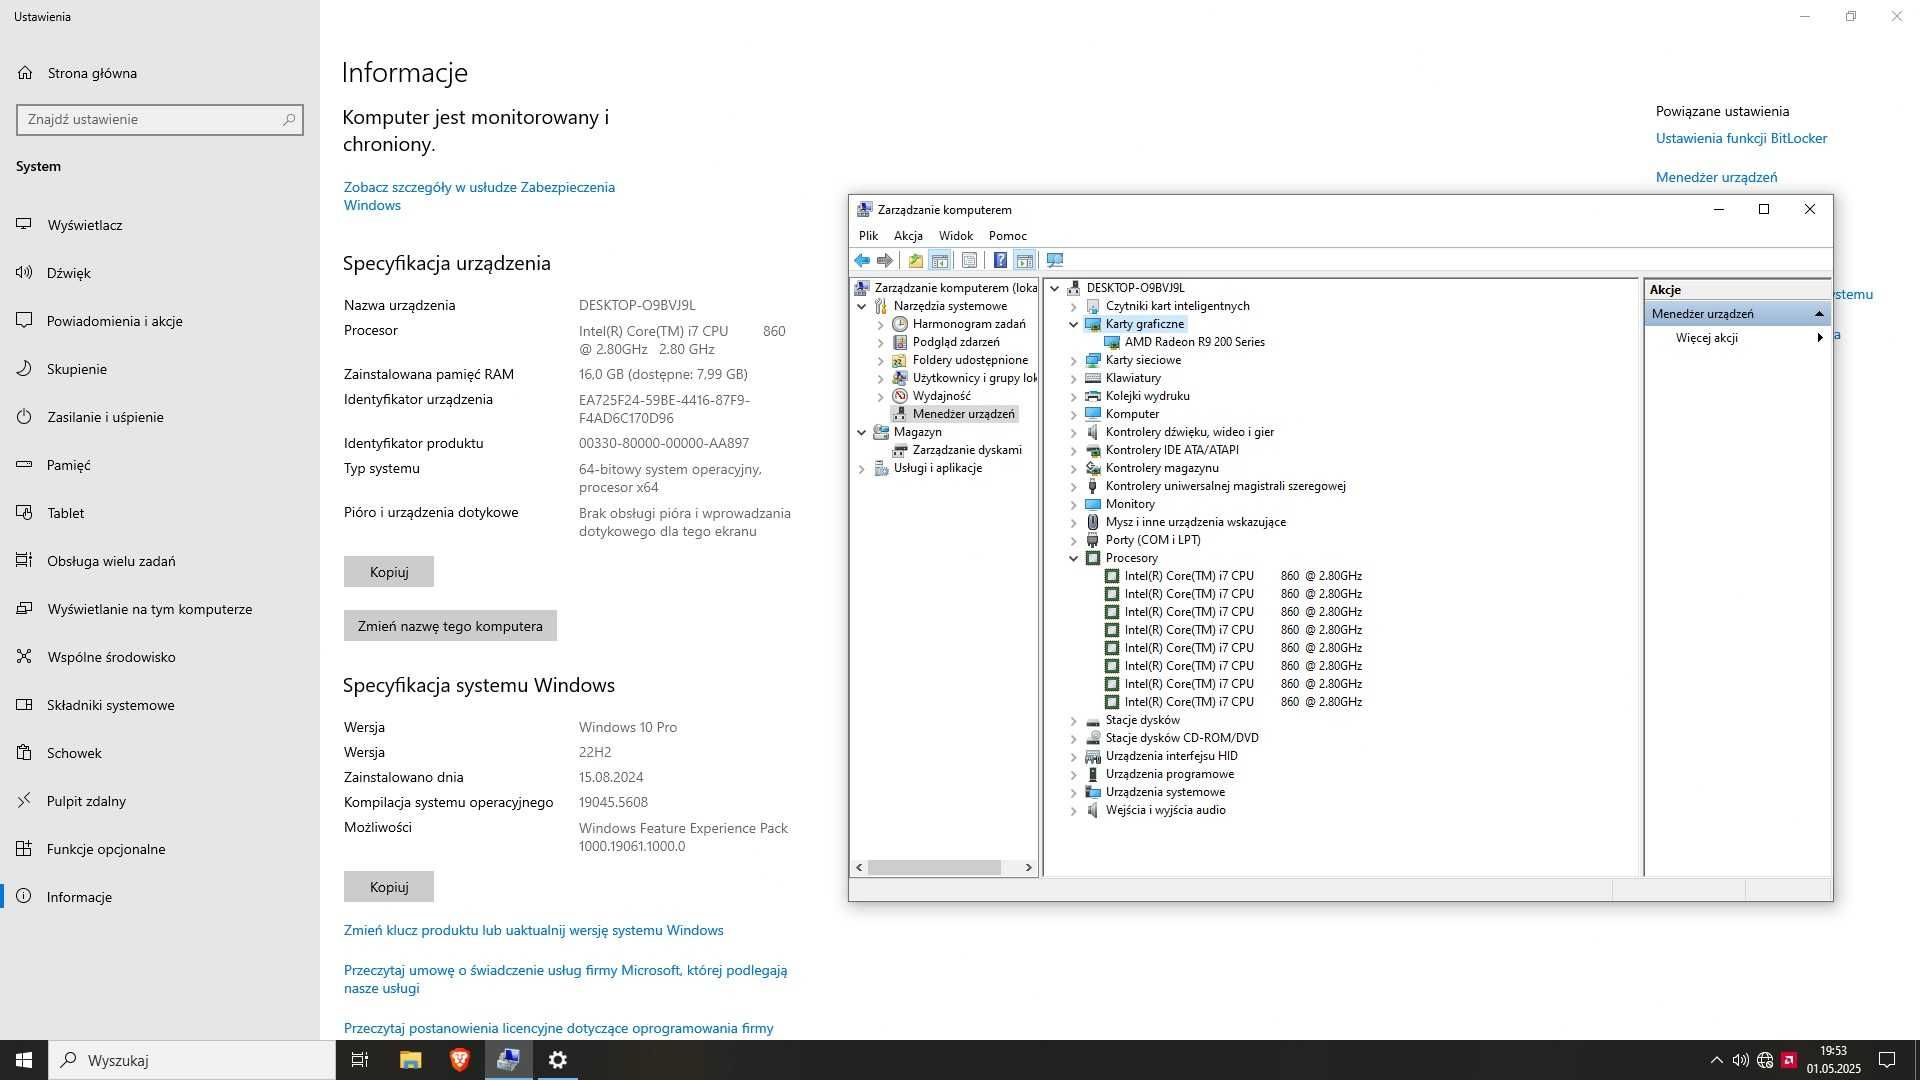This screenshot has height=1080, width=1920.
Task: Open the Plik menu
Action: [868, 236]
